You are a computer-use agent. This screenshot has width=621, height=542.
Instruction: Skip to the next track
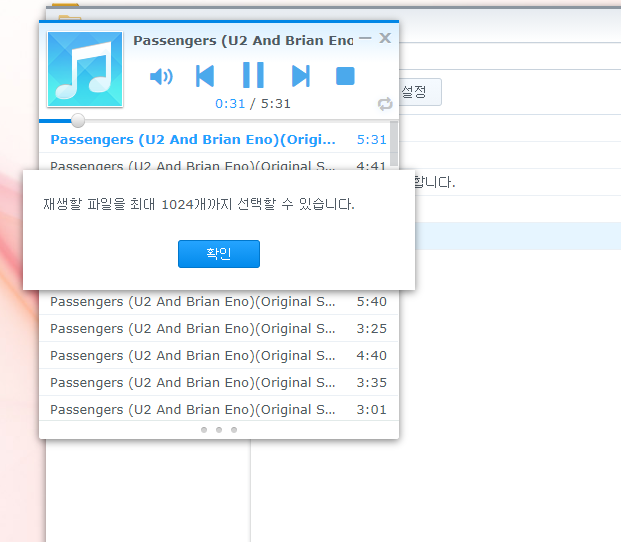pos(301,76)
